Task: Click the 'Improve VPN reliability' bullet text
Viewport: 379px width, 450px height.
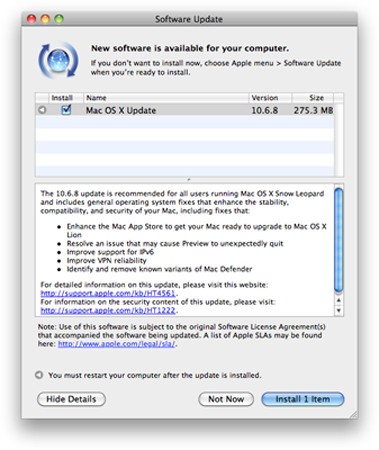Action: pos(107,260)
